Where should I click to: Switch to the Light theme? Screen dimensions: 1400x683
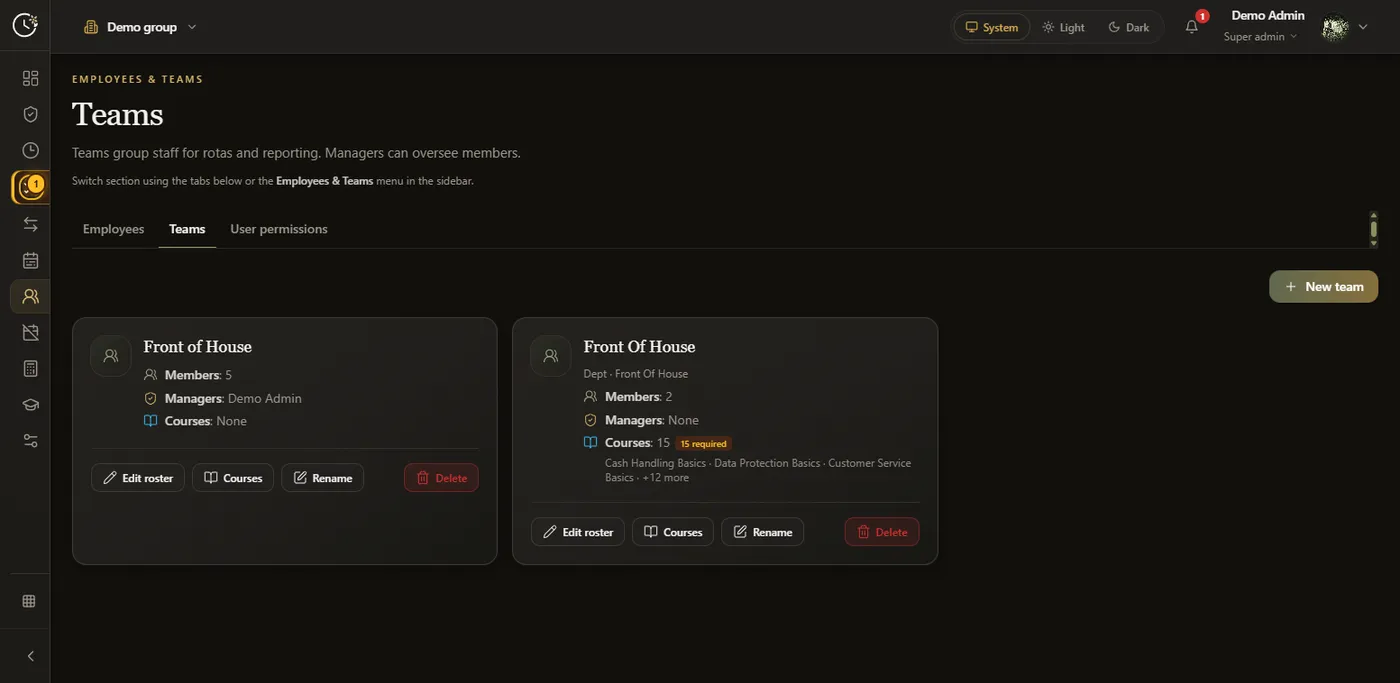point(1063,27)
